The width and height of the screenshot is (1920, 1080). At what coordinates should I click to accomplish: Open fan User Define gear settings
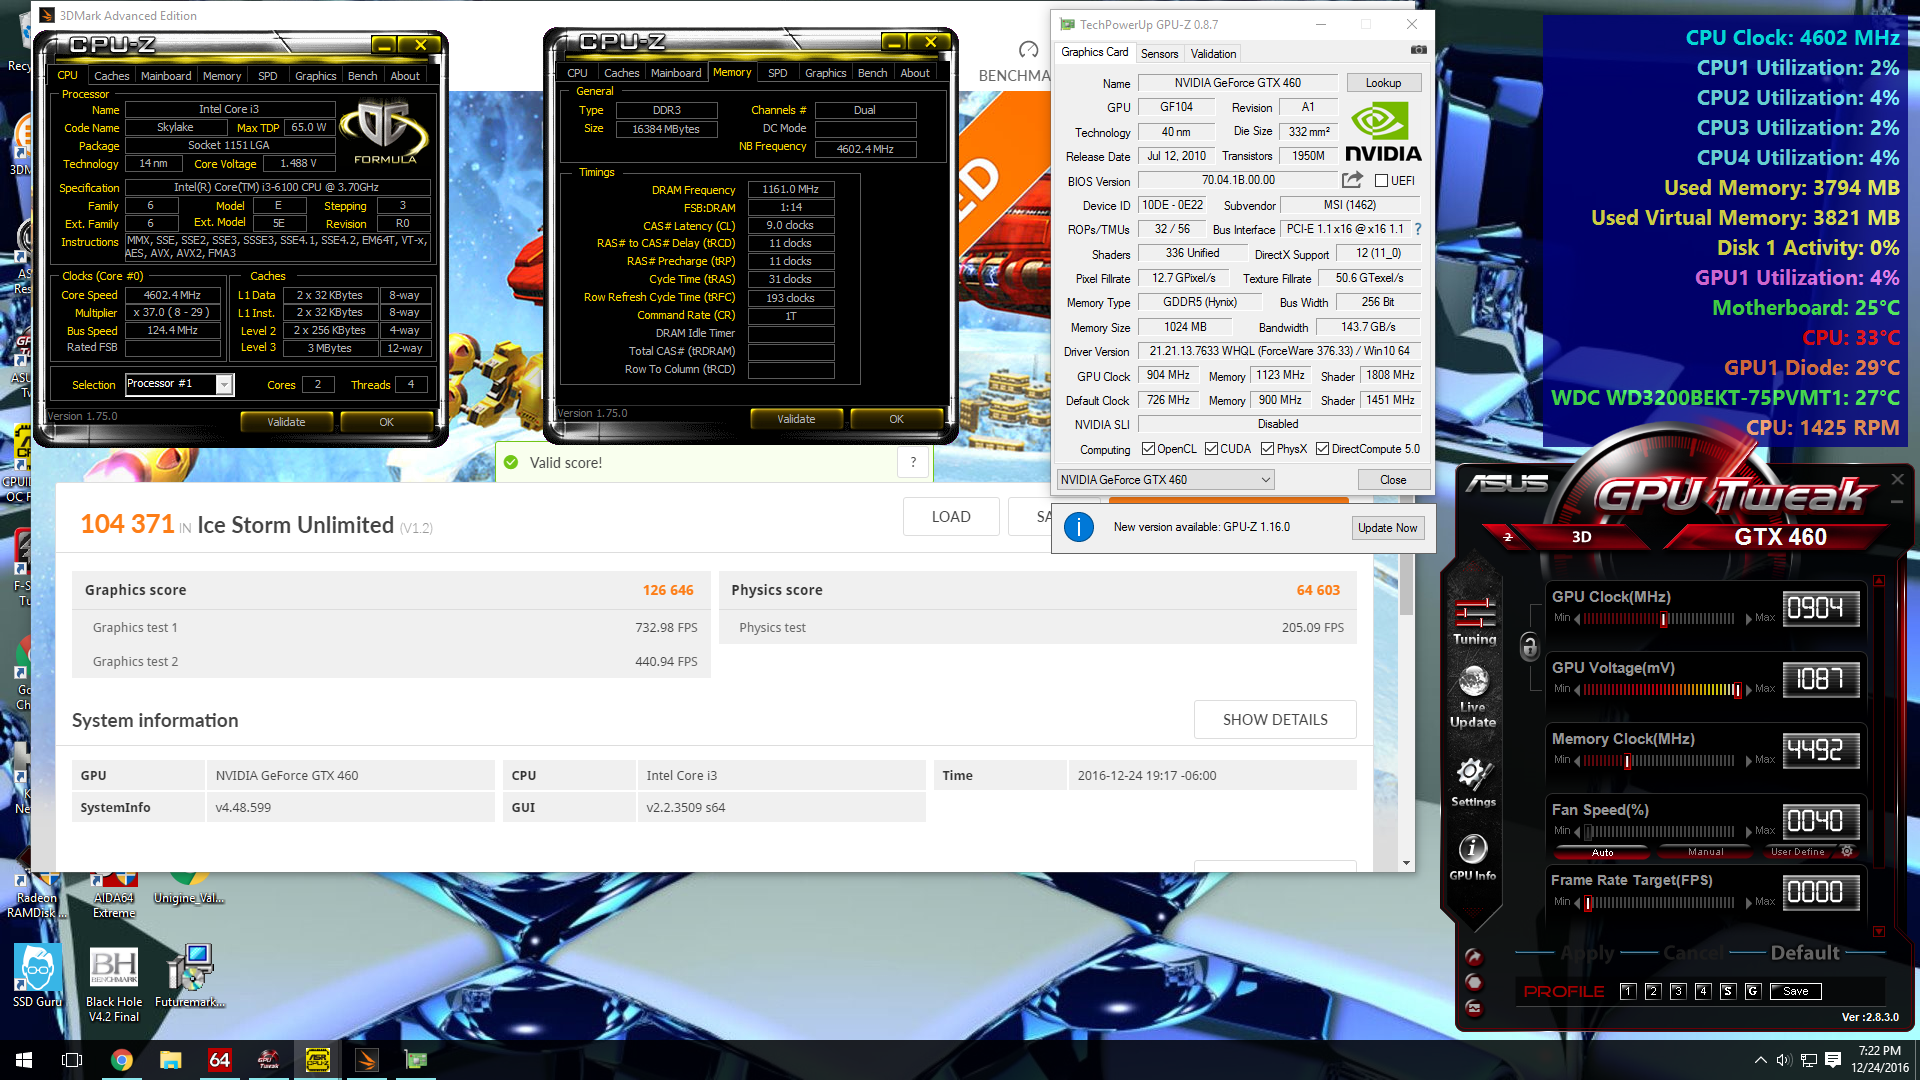pos(1847,852)
